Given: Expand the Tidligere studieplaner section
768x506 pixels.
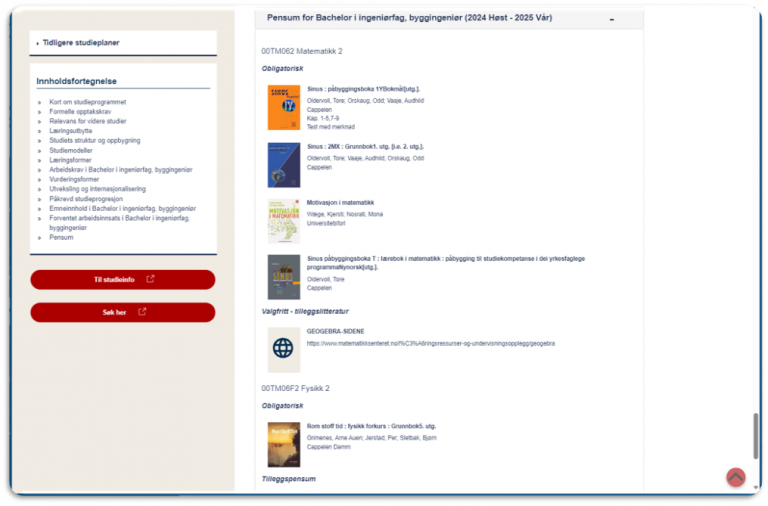Looking at the screenshot, I should point(82,43).
